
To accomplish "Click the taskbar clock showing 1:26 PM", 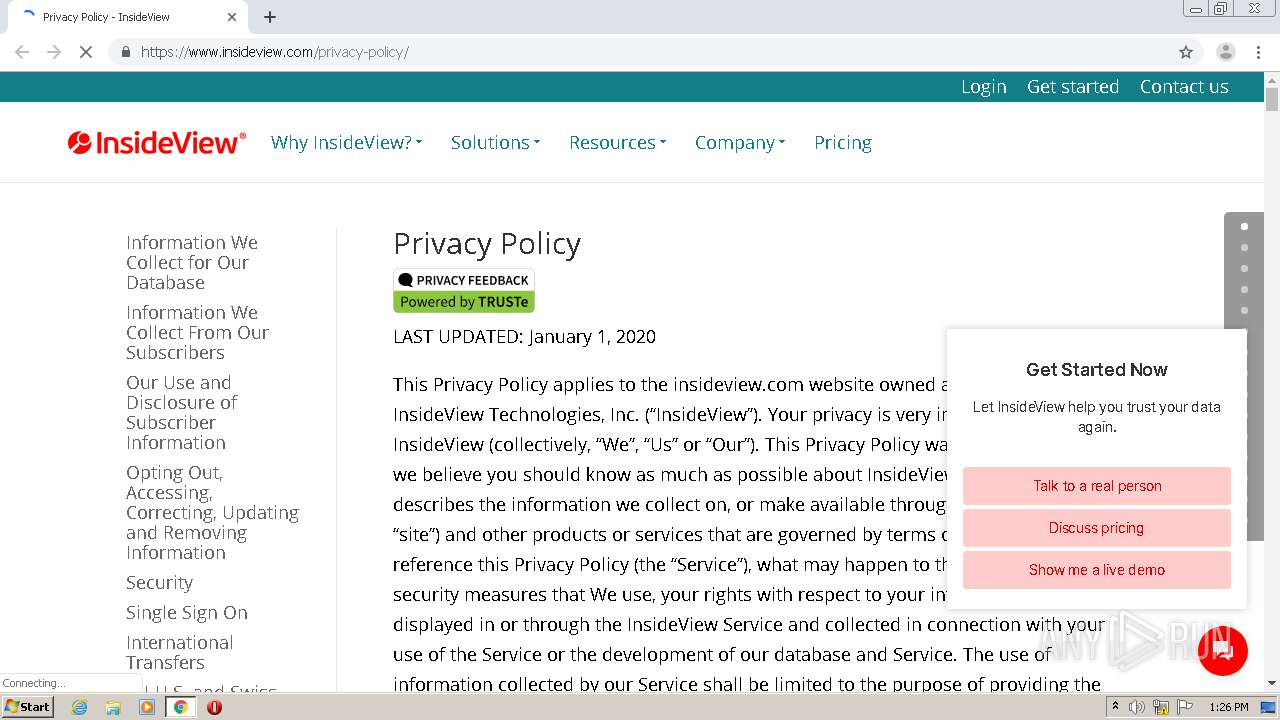I will 1228,707.
